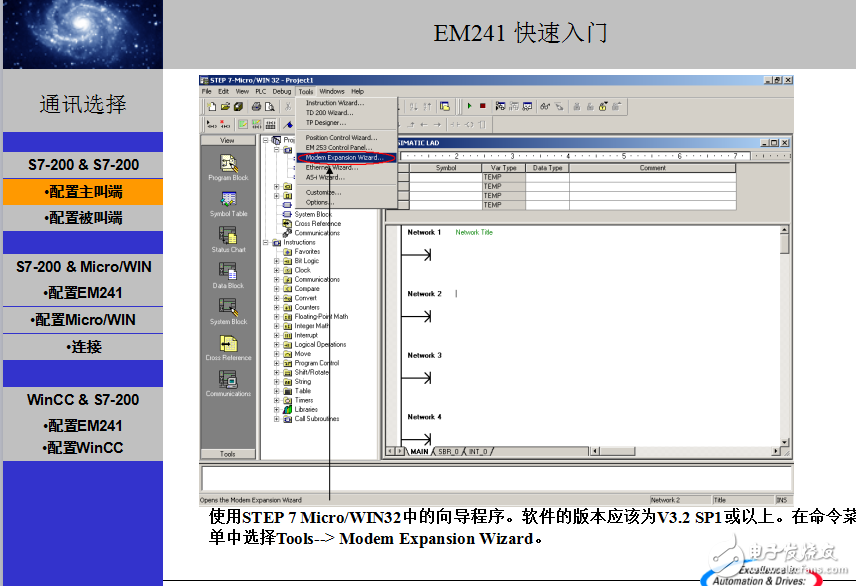Go to 配置被叫端 slide link
This screenshot has width=856, height=586.
tap(83, 218)
